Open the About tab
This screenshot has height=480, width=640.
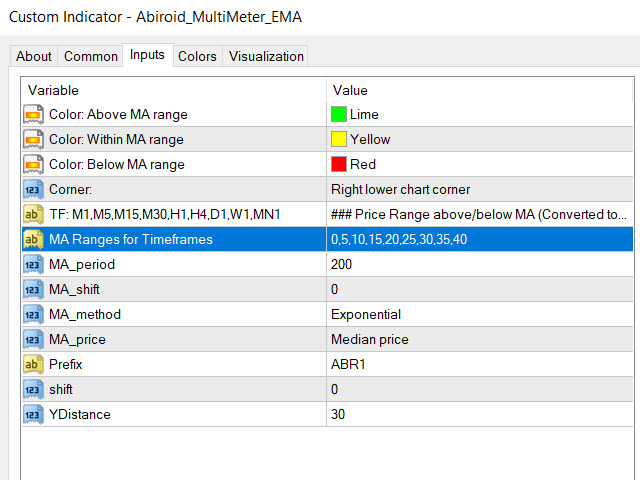pyautogui.click(x=34, y=56)
